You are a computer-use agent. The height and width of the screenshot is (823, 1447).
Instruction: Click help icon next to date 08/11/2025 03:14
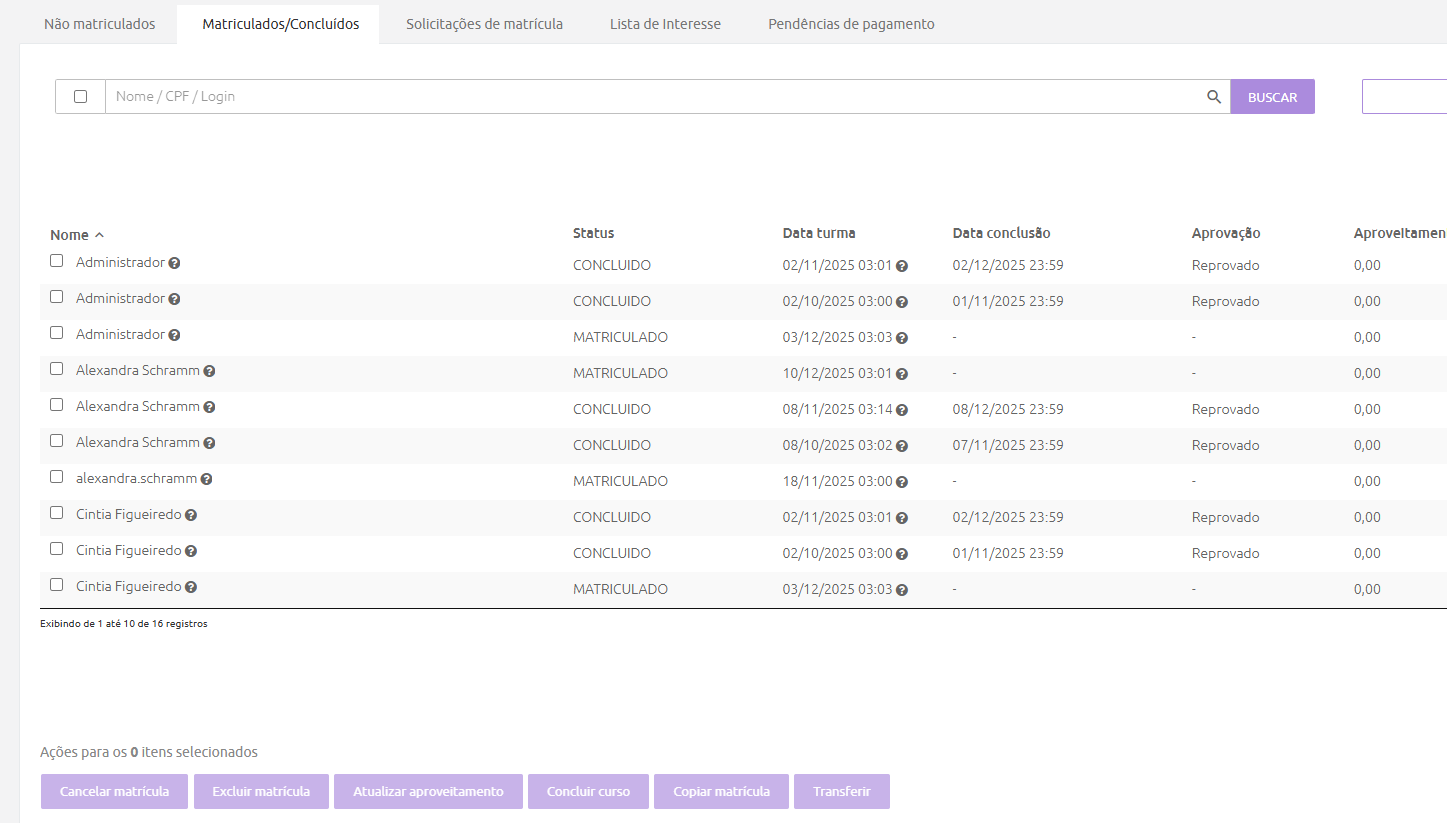click(x=902, y=410)
